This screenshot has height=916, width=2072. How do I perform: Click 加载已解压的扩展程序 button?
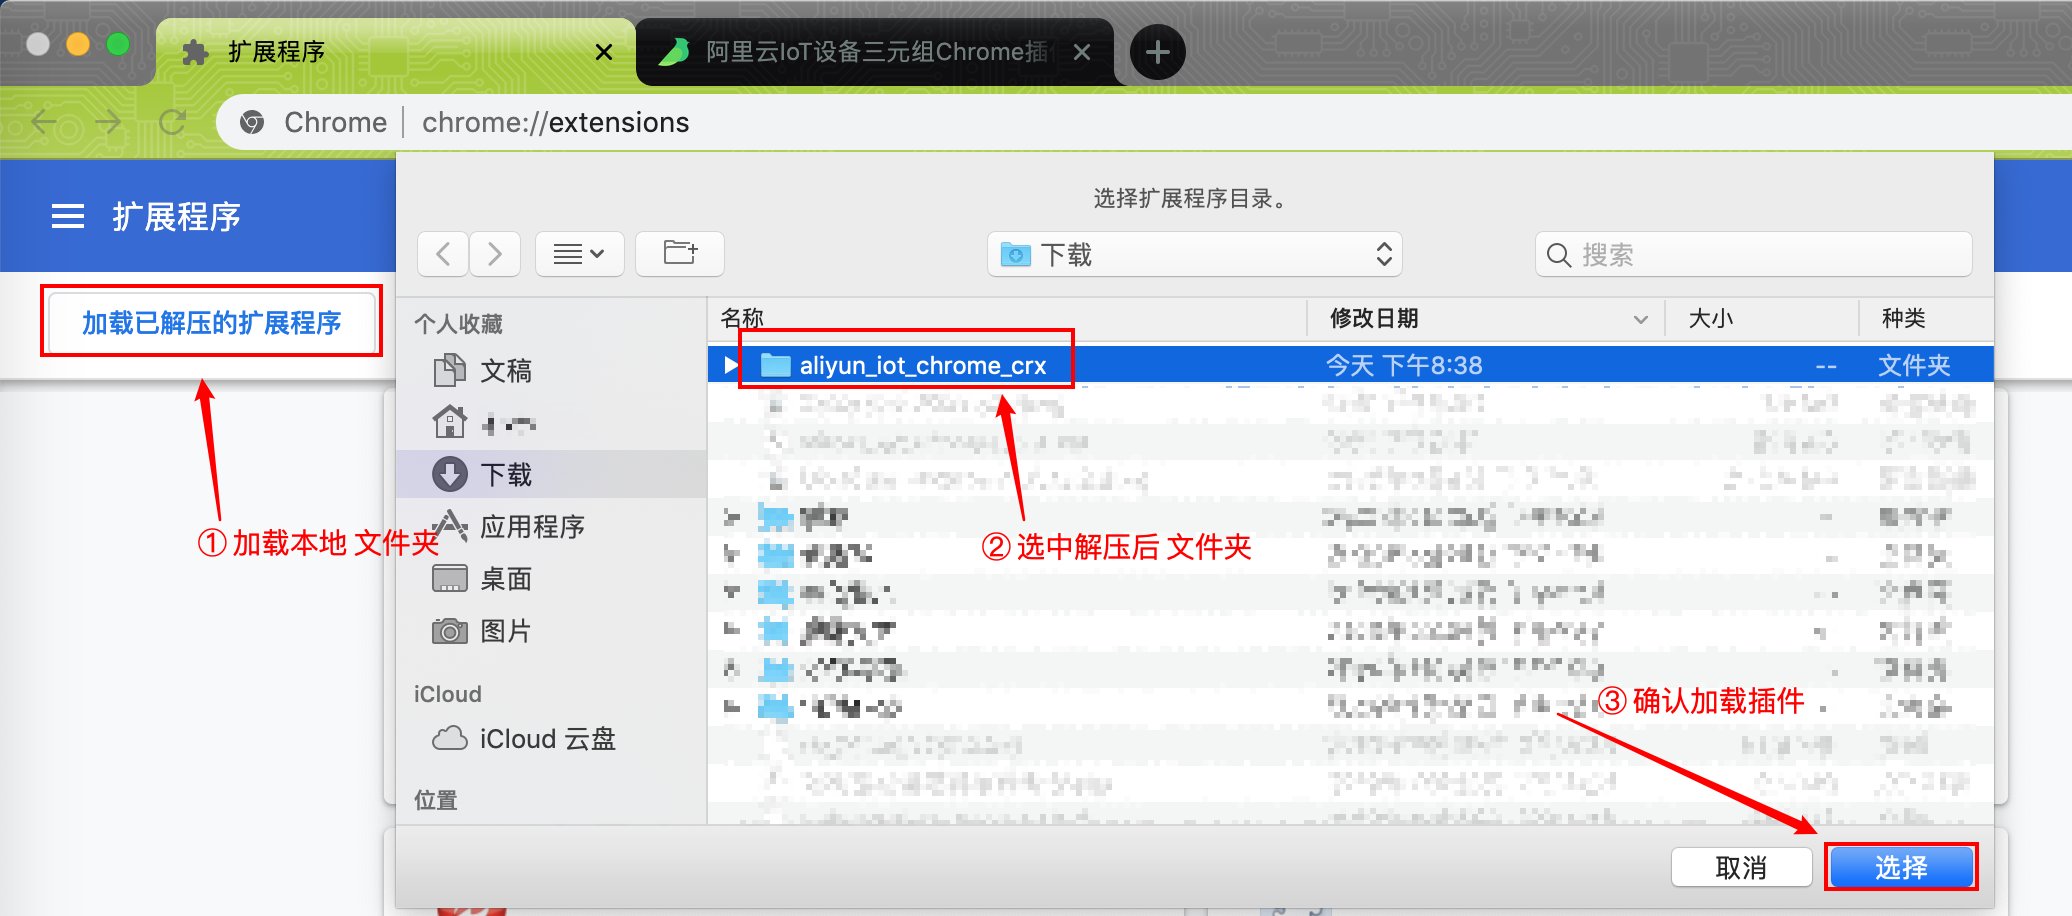(x=211, y=322)
